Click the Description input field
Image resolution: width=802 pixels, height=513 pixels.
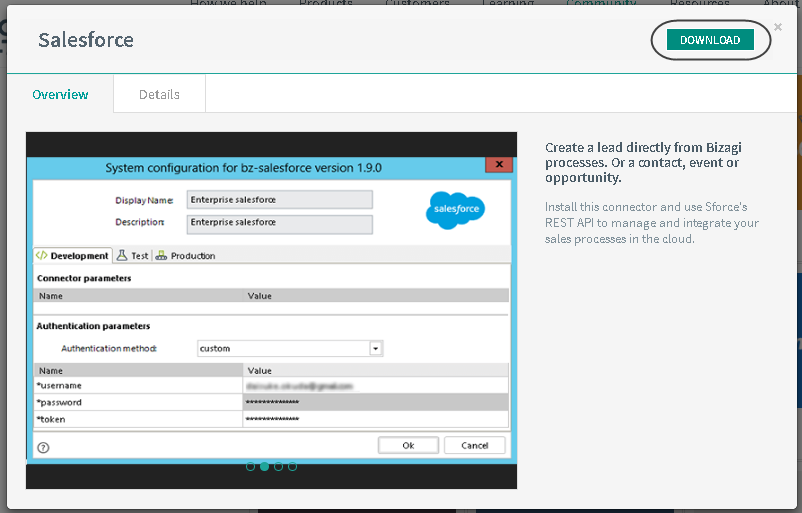(x=280, y=224)
